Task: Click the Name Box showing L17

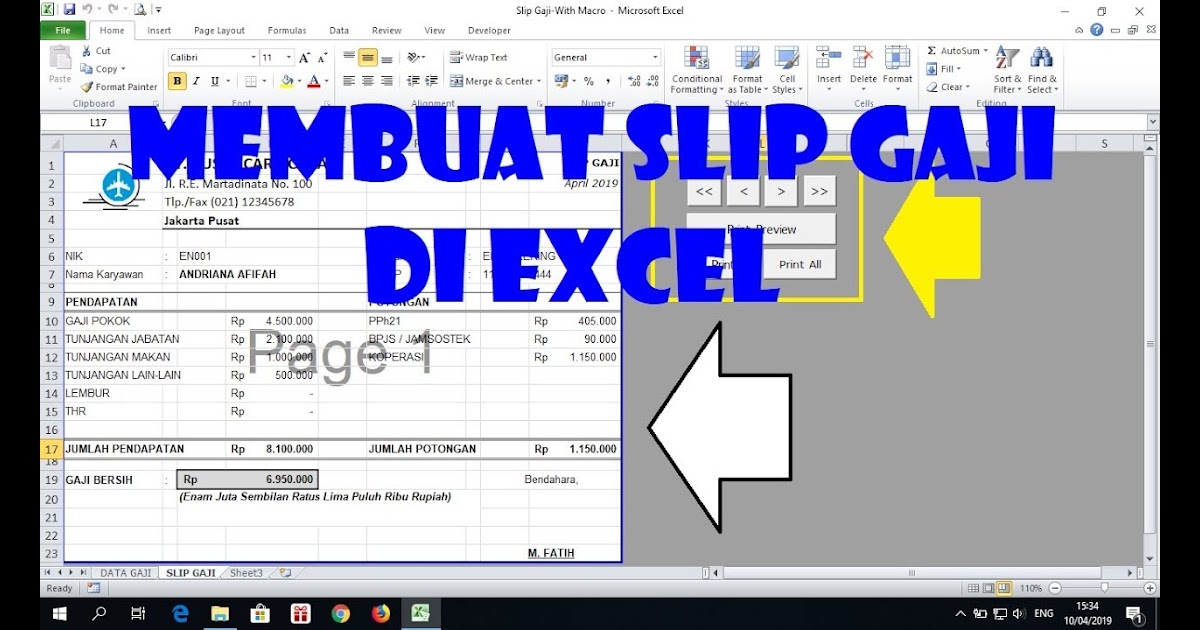Action: 100,123
